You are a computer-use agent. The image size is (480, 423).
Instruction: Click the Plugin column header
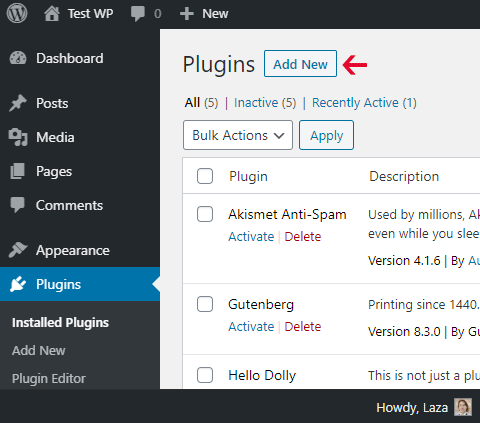click(248, 176)
